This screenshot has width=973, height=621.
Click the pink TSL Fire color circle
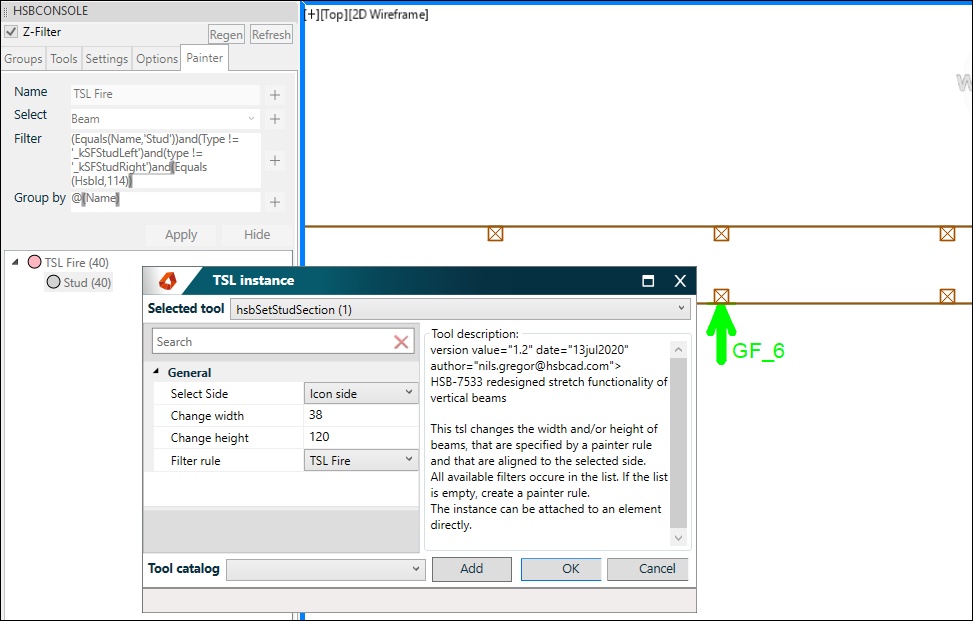coord(34,262)
